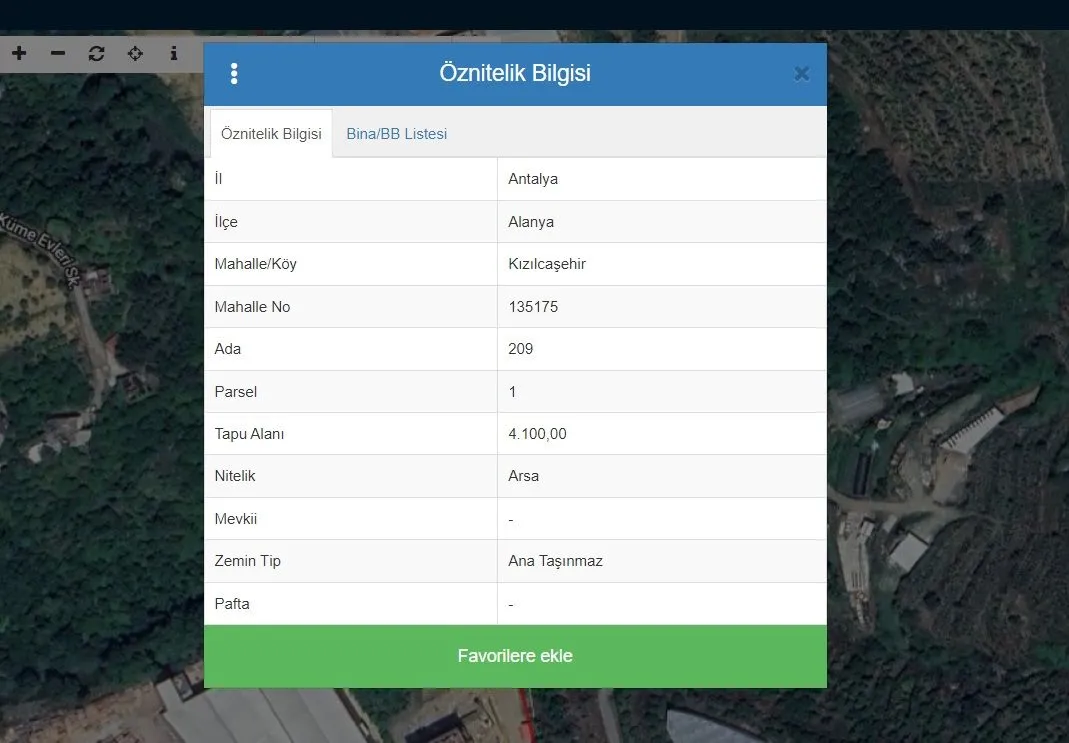This screenshot has width=1069, height=743.
Task: Click the Mahalle No value 135175
Action: 533,307
